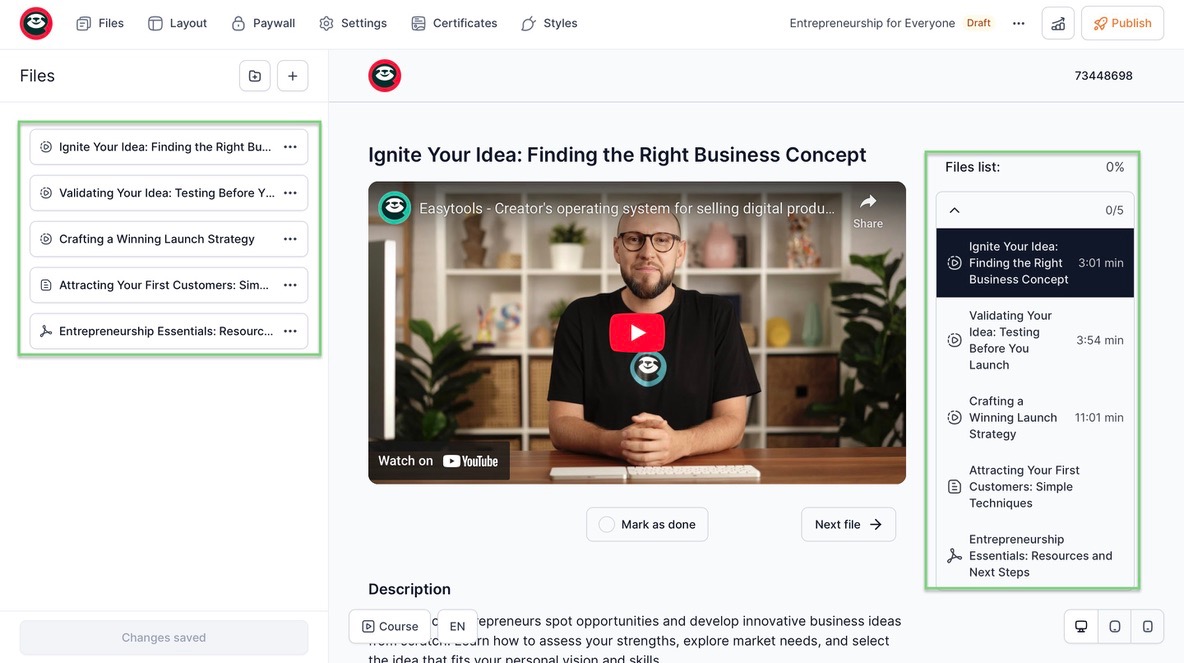Toggle the Mark as done circle
Viewport: 1184px width, 663px height.
pos(606,524)
